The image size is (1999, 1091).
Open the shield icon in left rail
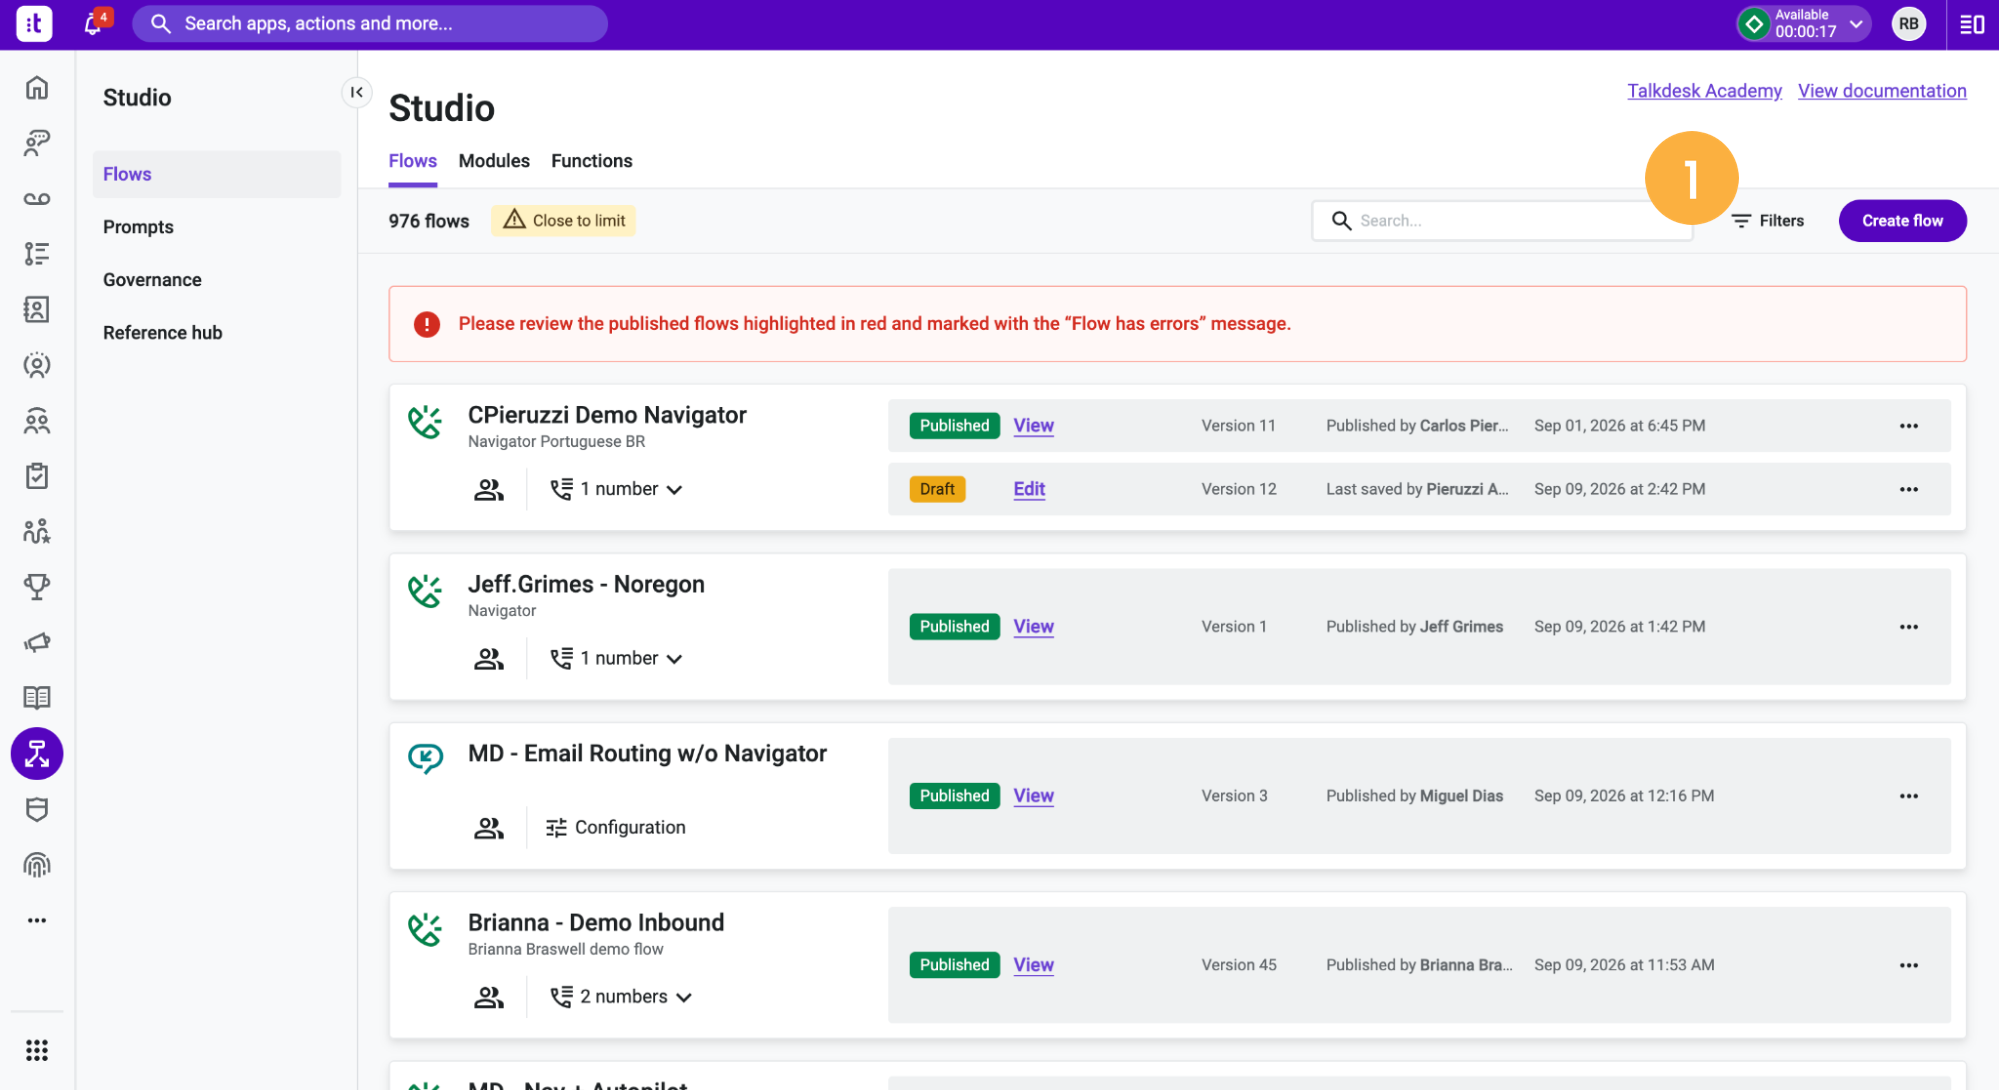(x=37, y=809)
